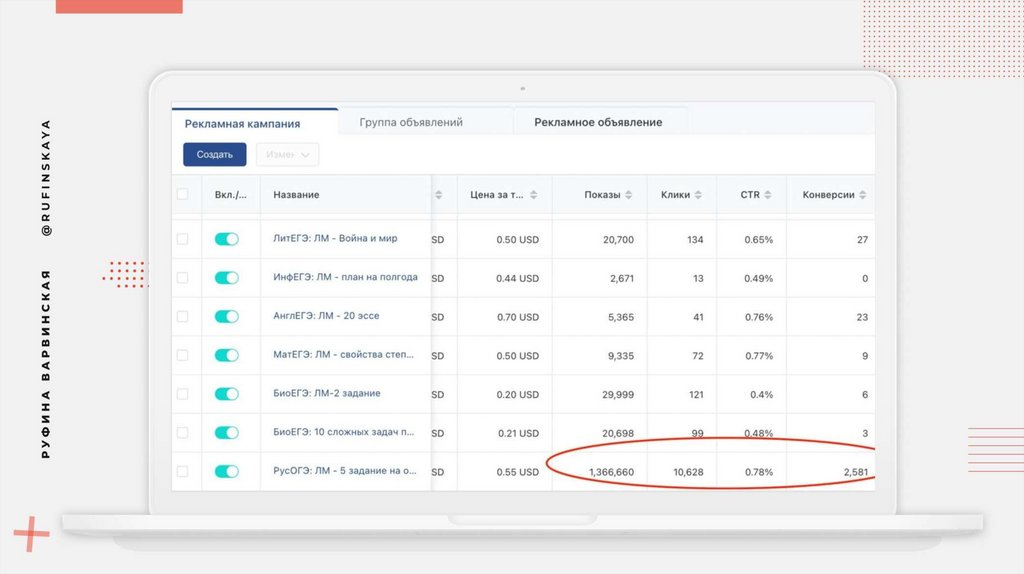
Task: Sort by the Показы column sort icon
Action: [x=629, y=195]
